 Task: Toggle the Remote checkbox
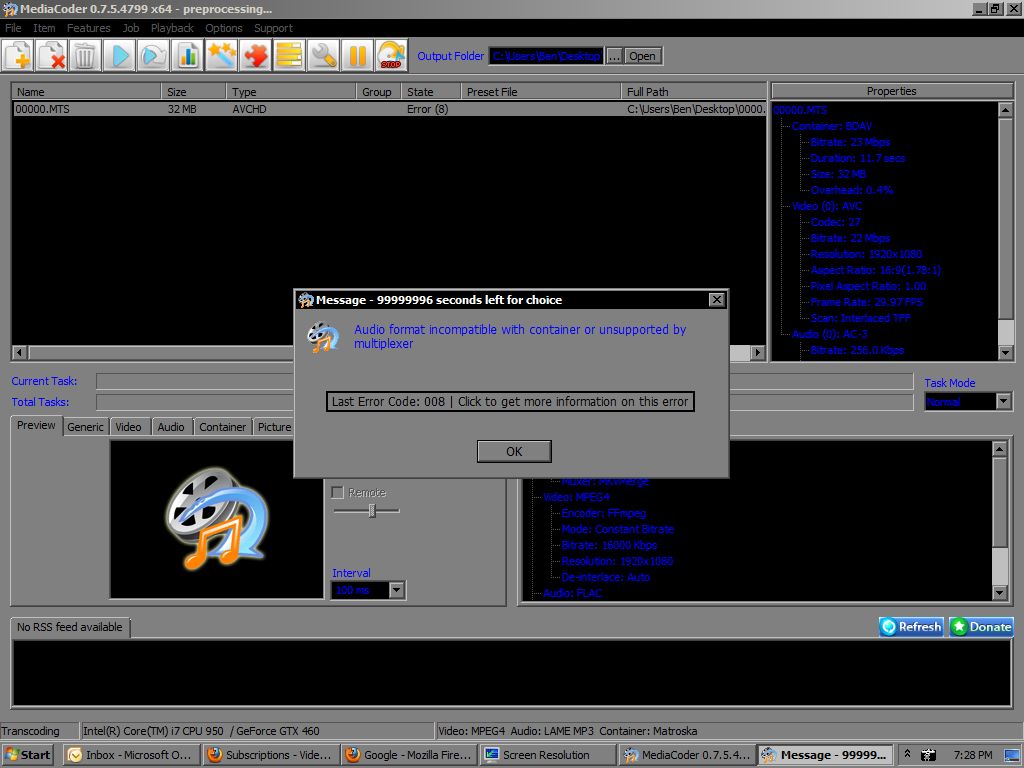338,492
